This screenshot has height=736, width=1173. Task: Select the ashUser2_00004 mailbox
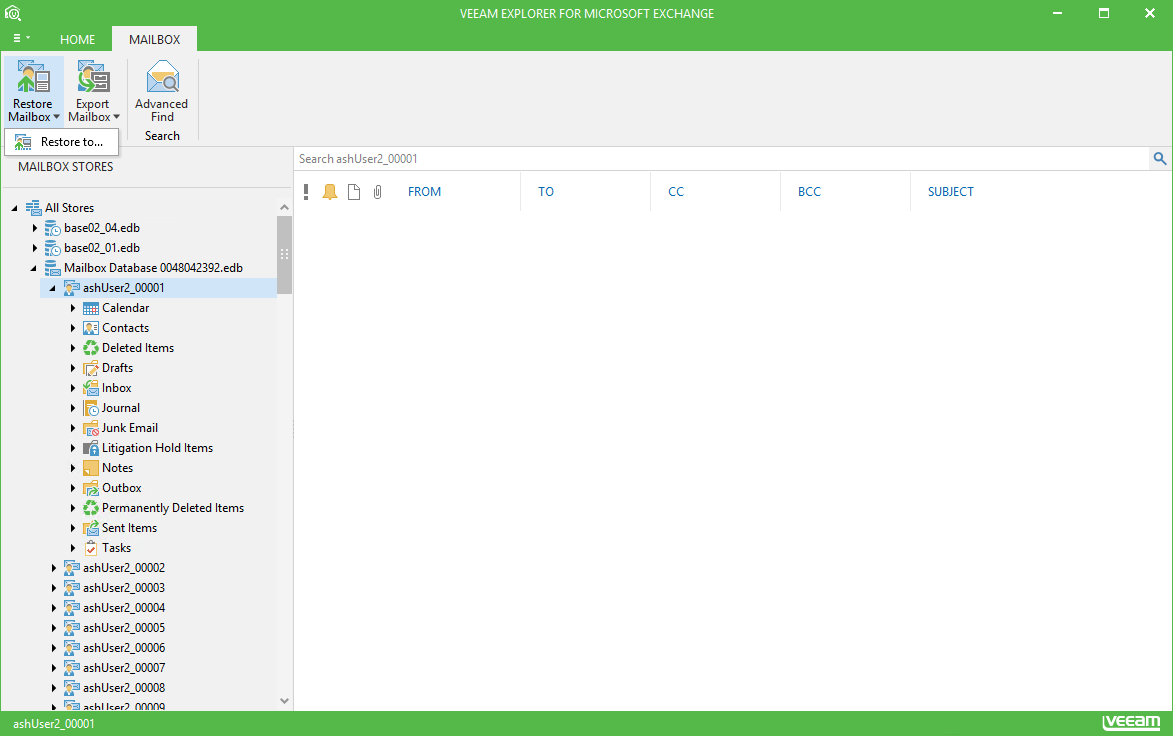pos(124,608)
